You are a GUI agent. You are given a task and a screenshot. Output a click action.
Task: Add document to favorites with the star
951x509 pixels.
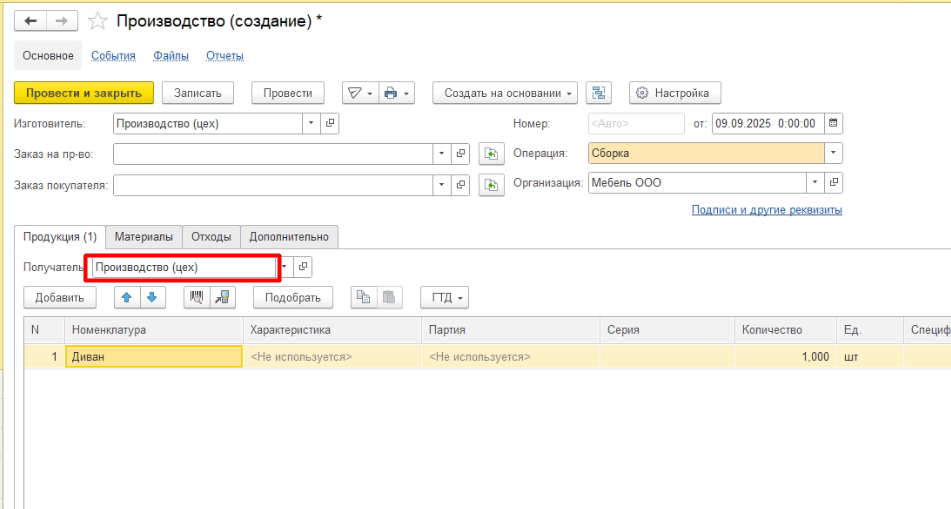point(97,21)
